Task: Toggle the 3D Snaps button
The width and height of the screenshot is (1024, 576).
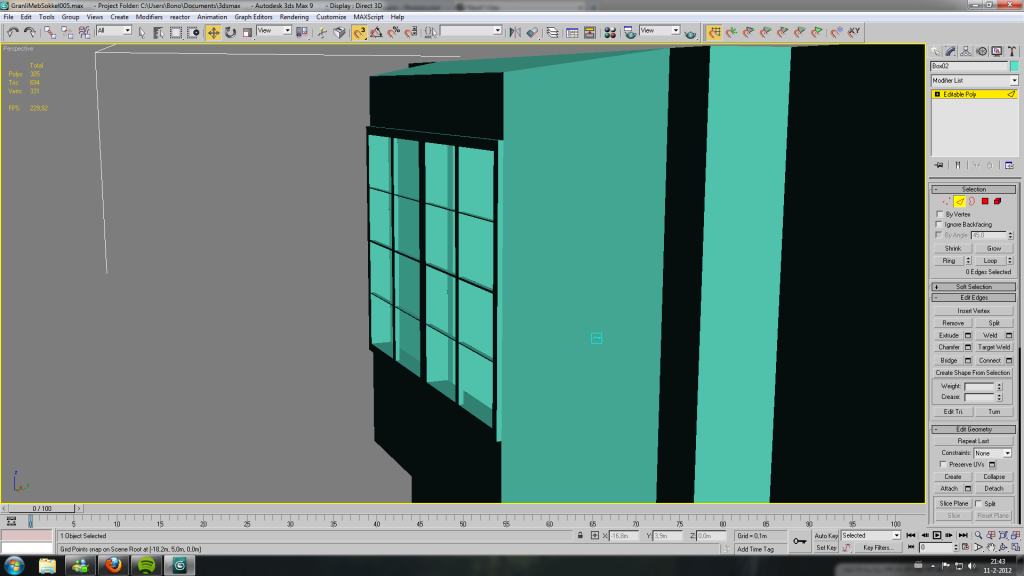Action: [x=359, y=32]
